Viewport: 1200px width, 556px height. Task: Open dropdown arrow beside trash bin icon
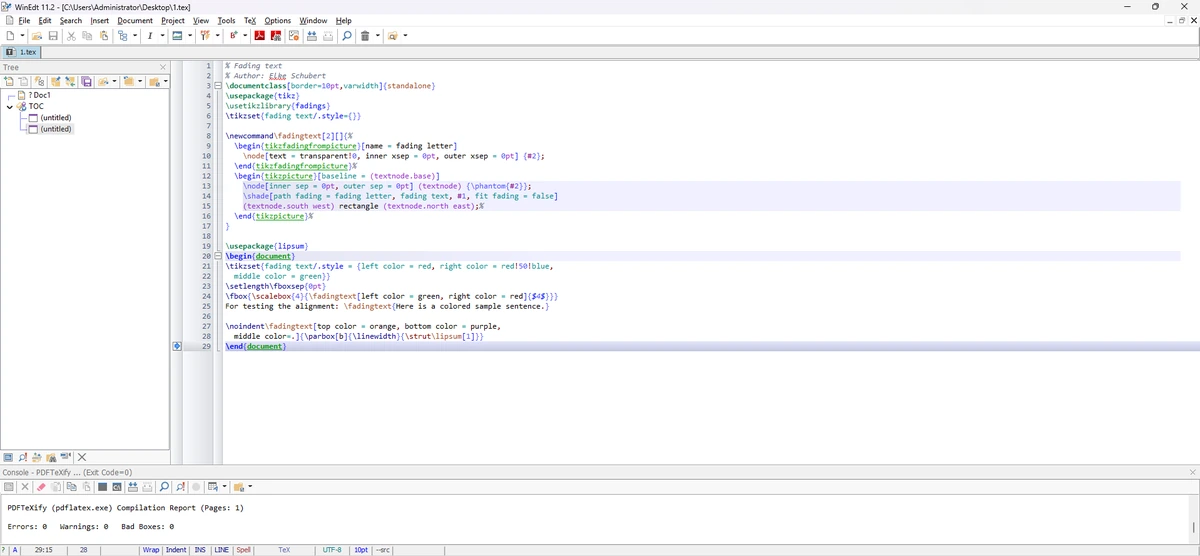pos(378,36)
